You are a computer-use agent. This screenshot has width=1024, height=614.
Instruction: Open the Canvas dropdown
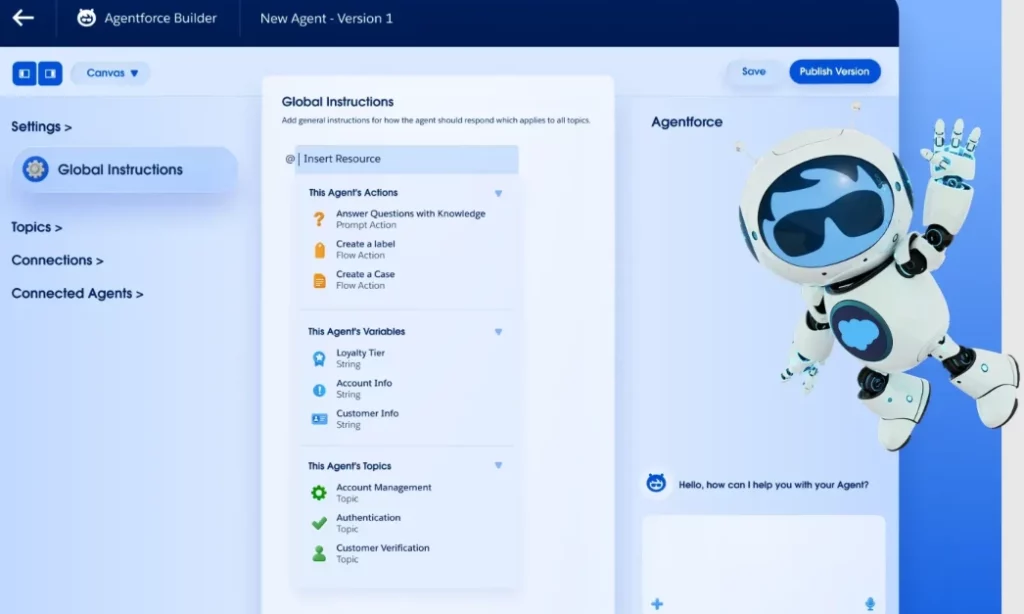[110, 73]
